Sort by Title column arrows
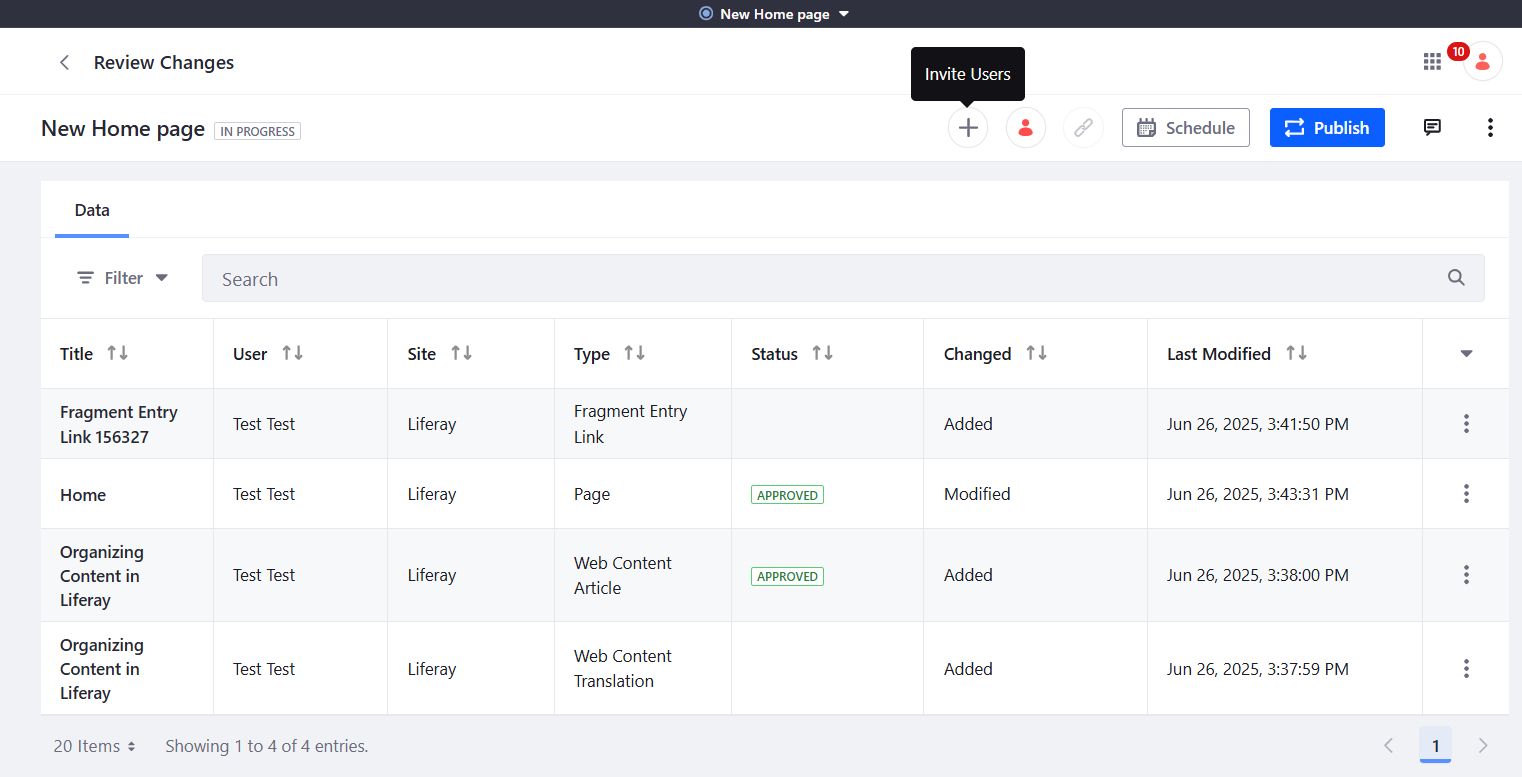 click(x=118, y=353)
